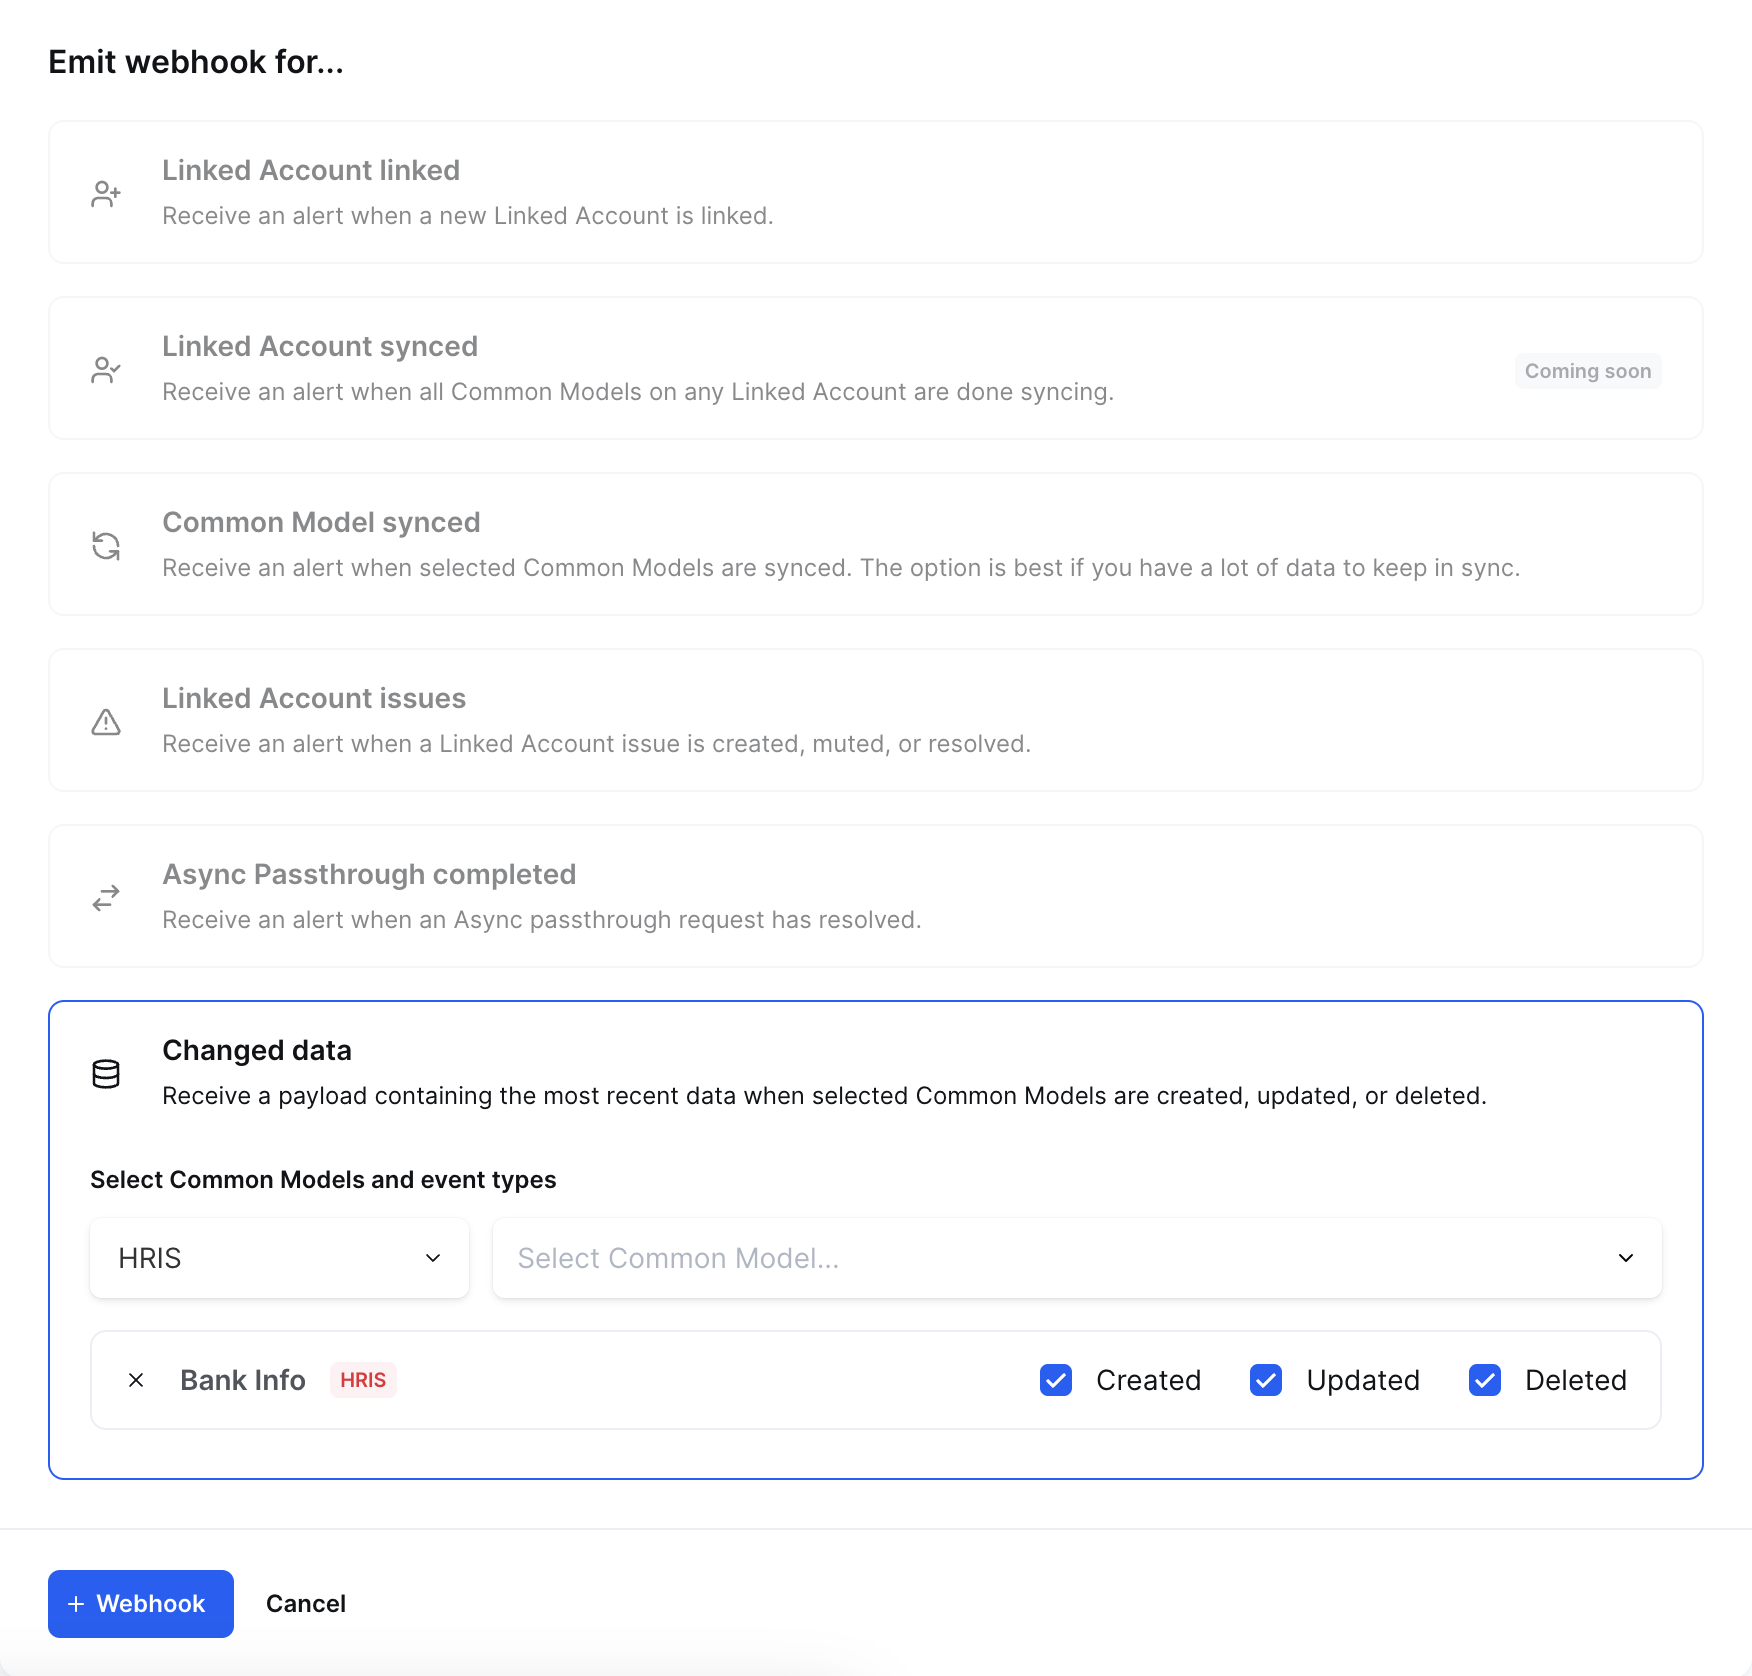1752x1676 pixels.
Task: Click the Linked Account linked person-plus icon
Action: (106, 193)
